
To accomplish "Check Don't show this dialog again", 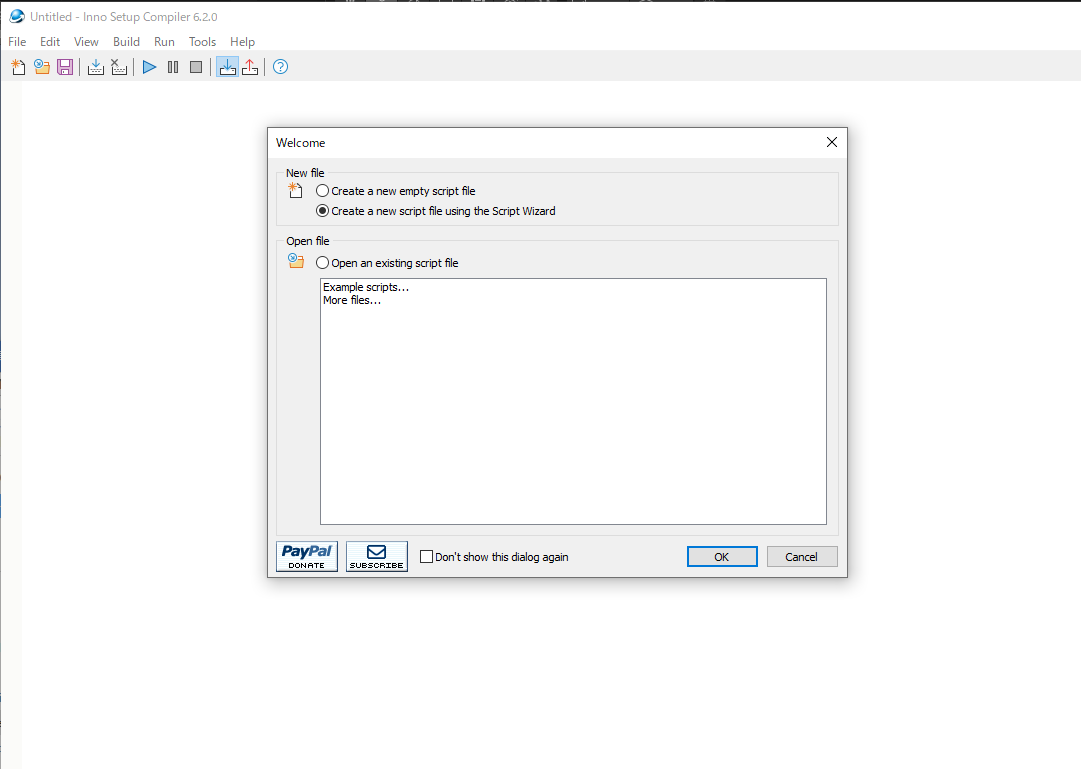I will coord(494,557).
